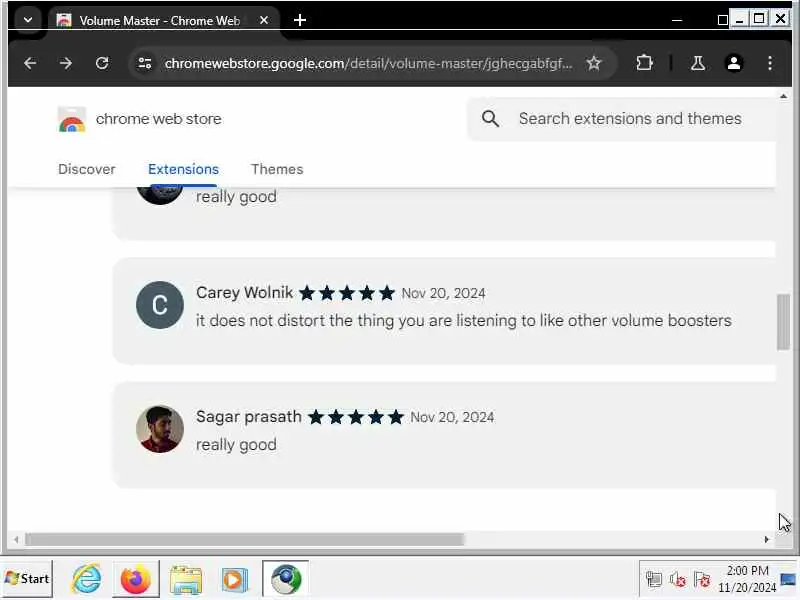Launch Firefox from taskbar
This screenshot has width=800, height=600.
[136, 579]
